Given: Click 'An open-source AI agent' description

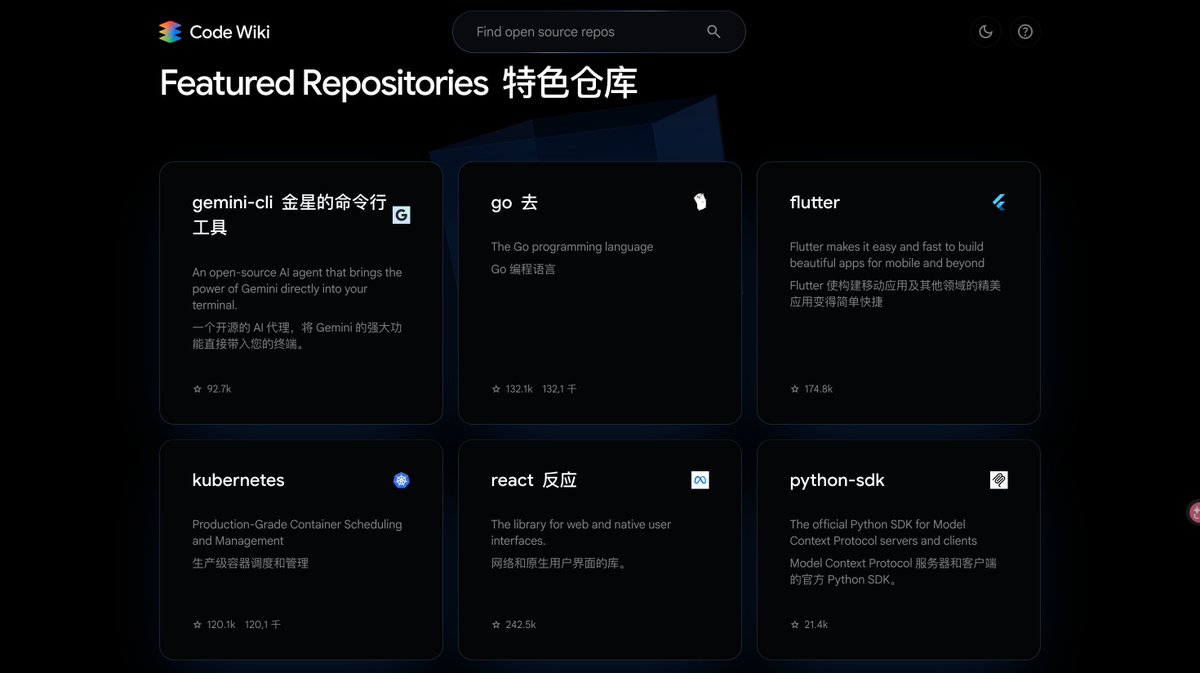Looking at the screenshot, I should (x=297, y=289).
